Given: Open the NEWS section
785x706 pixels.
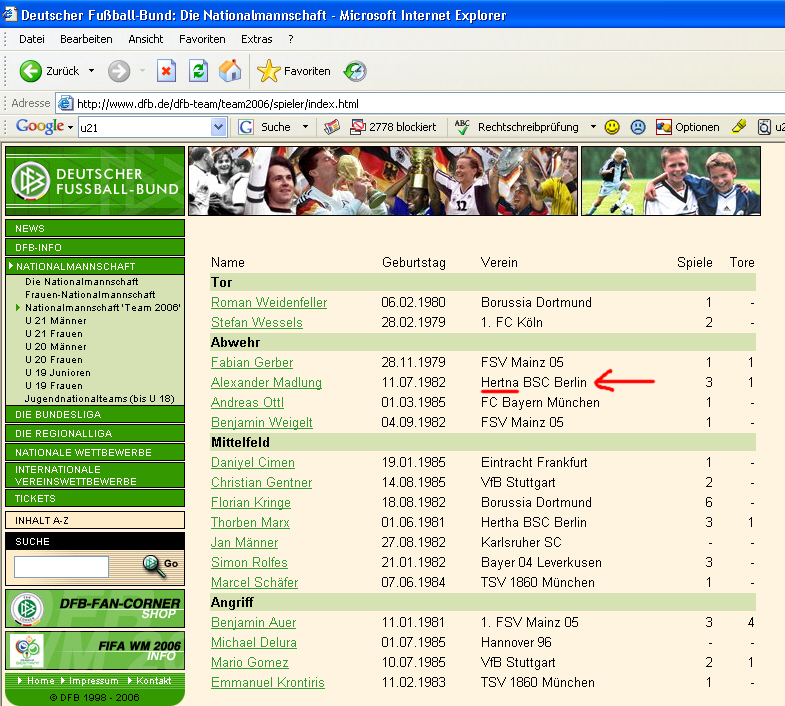Looking at the screenshot, I should [95, 228].
